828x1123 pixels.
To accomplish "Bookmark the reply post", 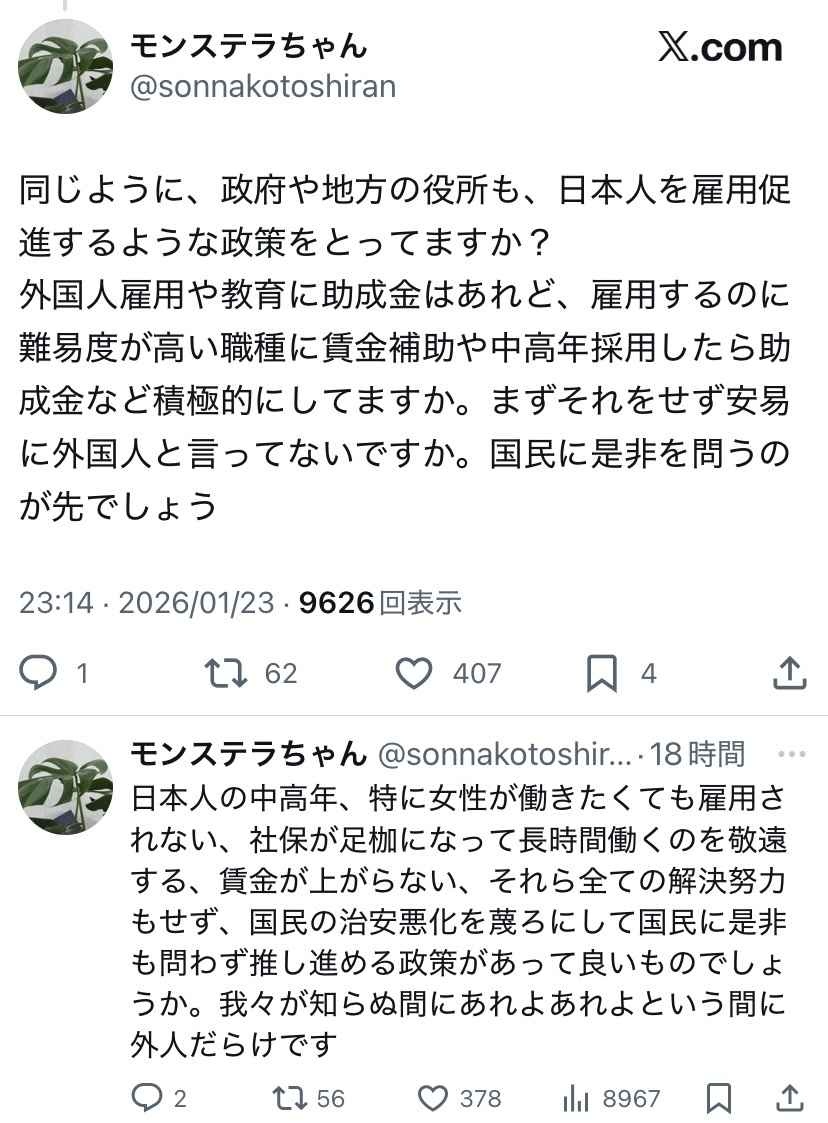I will (718, 1098).
